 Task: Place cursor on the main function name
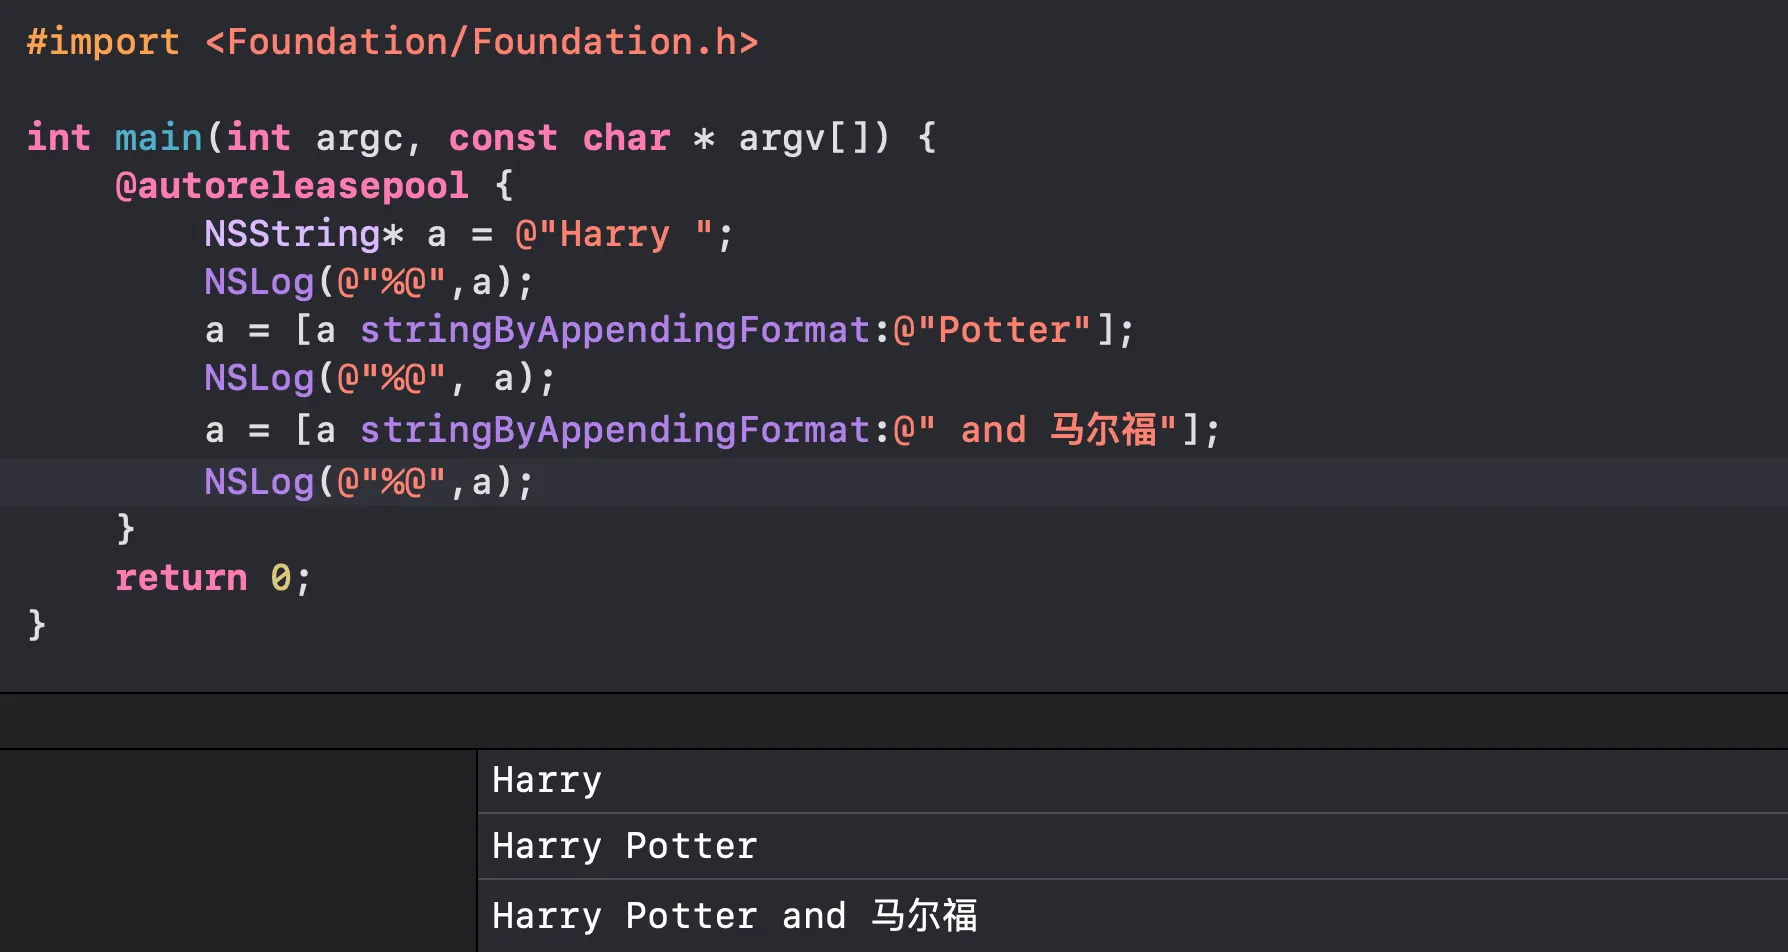tap(159, 138)
